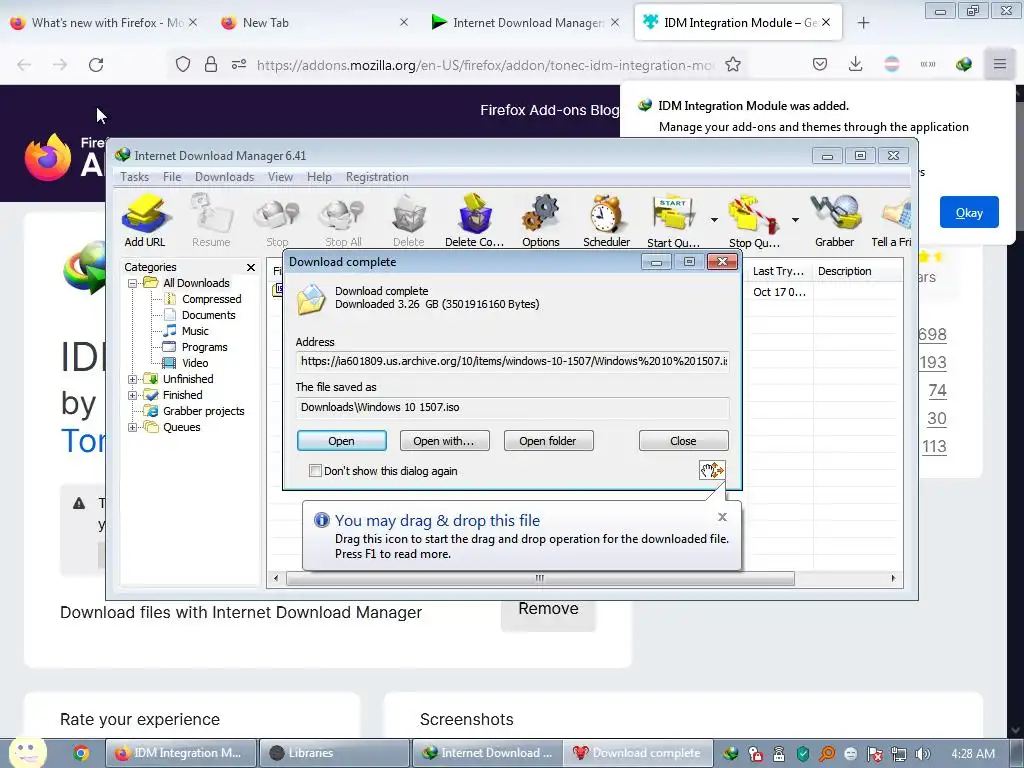The height and width of the screenshot is (768, 1024).
Task: Click the Open with... button
Action: pyautogui.click(x=443, y=441)
